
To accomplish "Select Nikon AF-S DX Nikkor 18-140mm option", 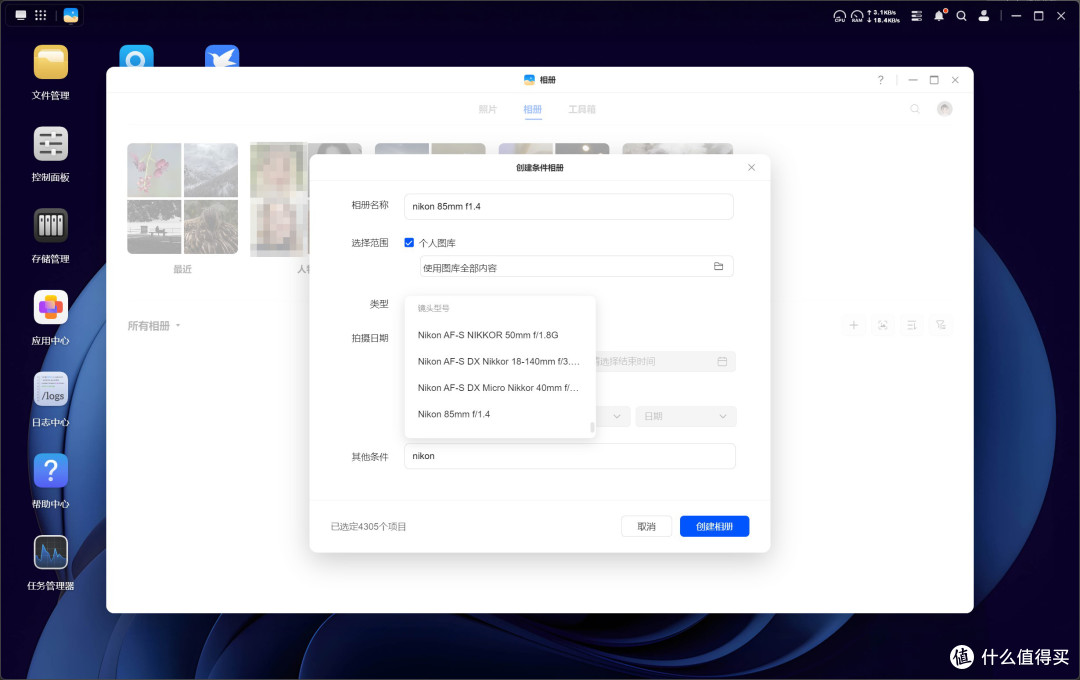I will (500, 361).
